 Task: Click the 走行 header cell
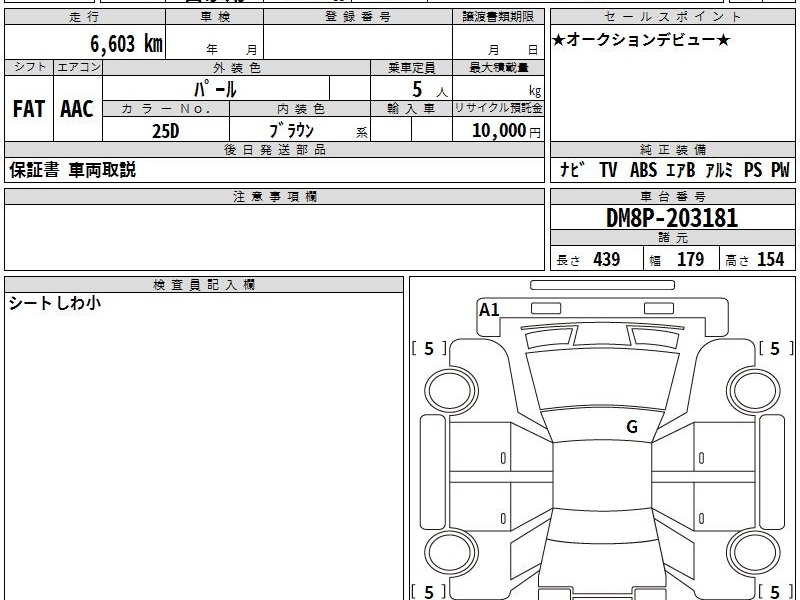[85, 17]
